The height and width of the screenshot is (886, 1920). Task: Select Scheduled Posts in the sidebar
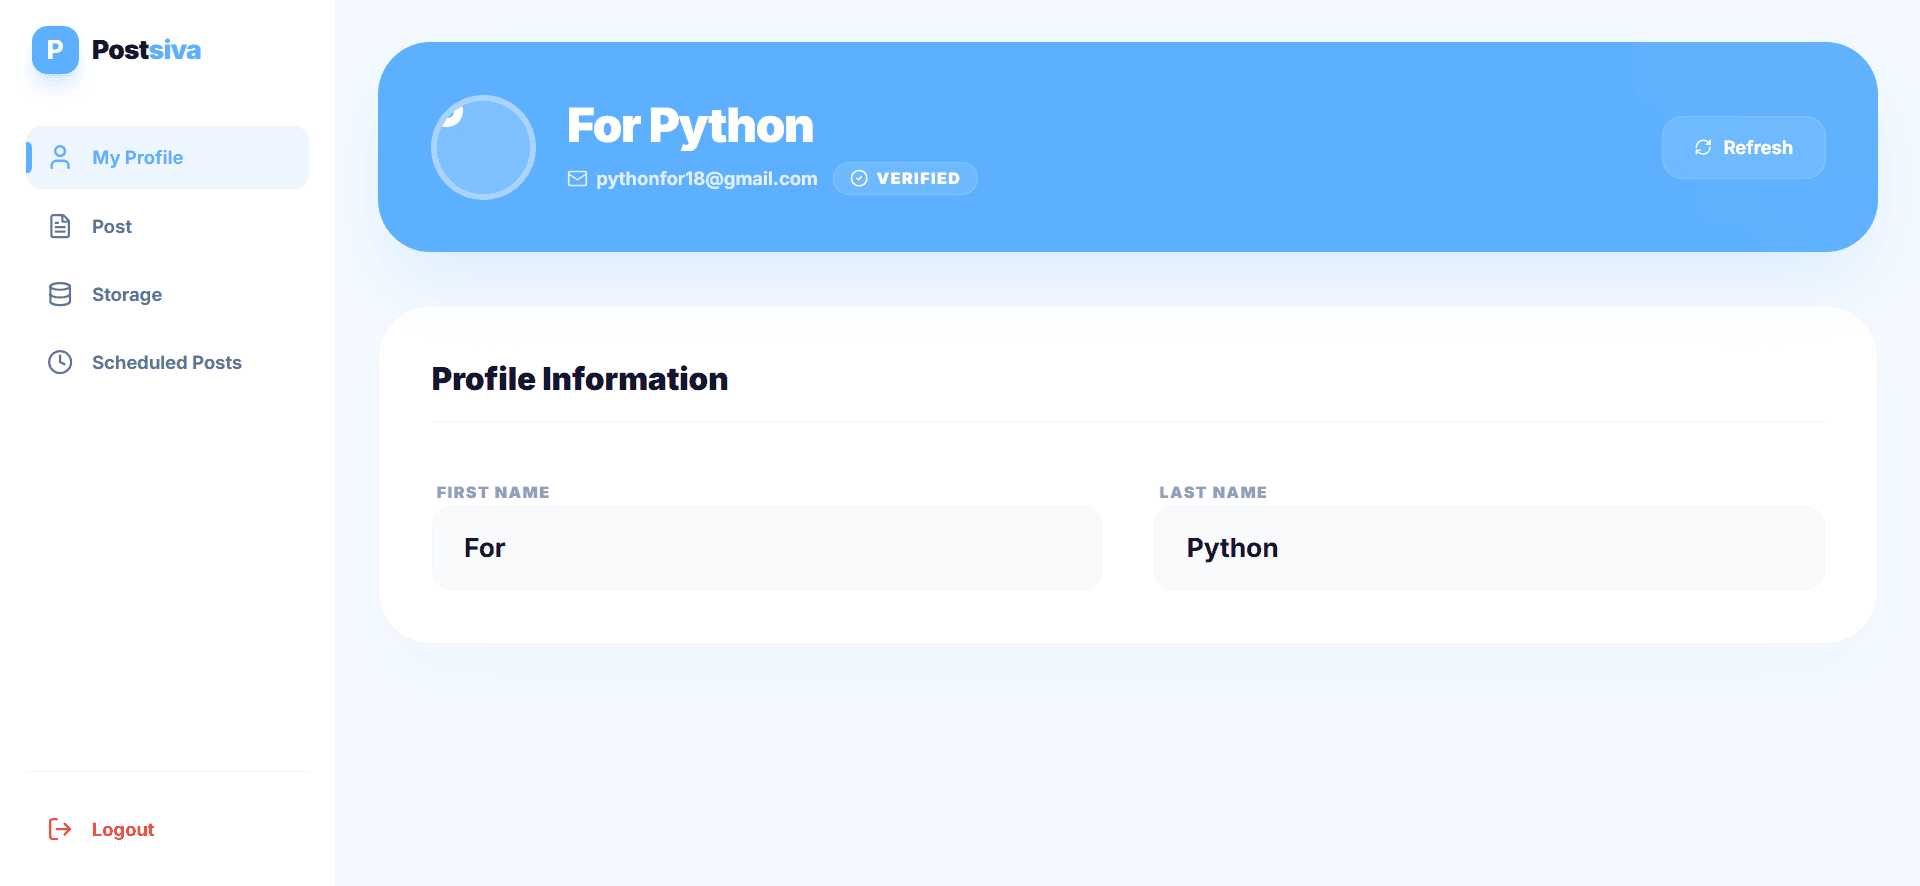[167, 363]
